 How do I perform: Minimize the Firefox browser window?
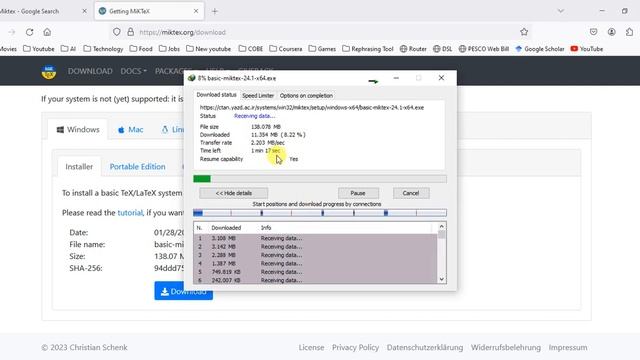point(602,11)
